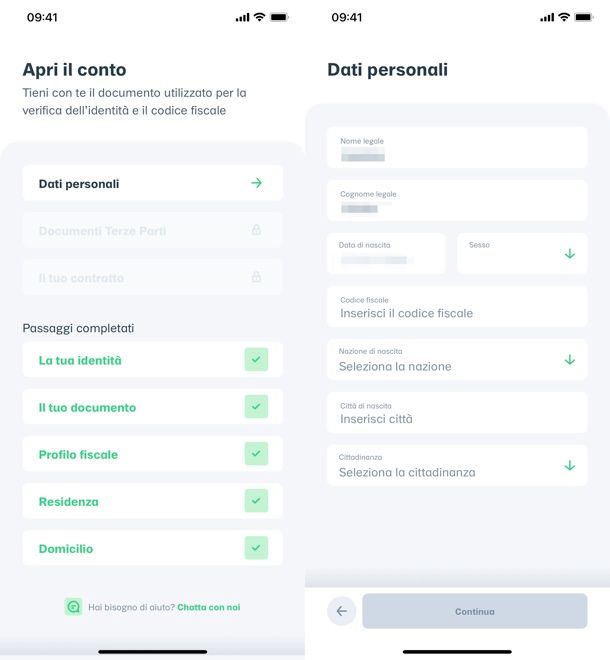Toggle the Profilo fiscale checkmark
This screenshot has height=660, width=610.
click(256, 454)
